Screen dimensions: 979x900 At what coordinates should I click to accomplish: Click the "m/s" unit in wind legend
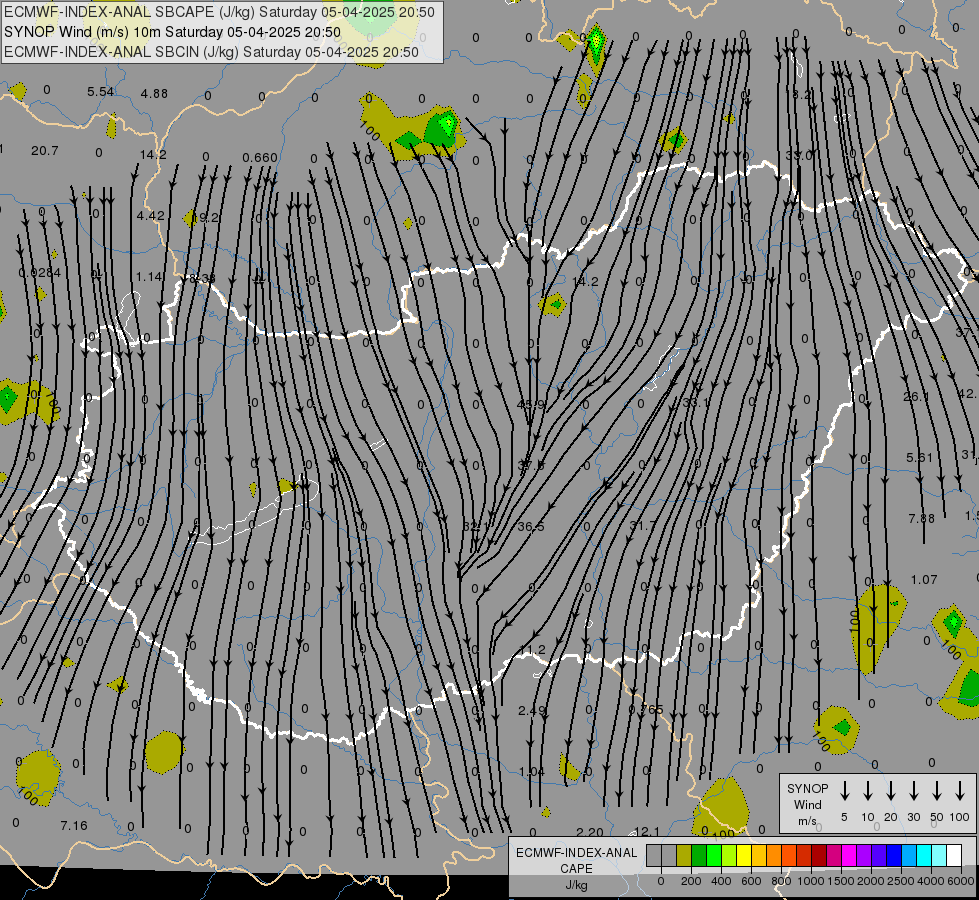click(x=807, y=821)
